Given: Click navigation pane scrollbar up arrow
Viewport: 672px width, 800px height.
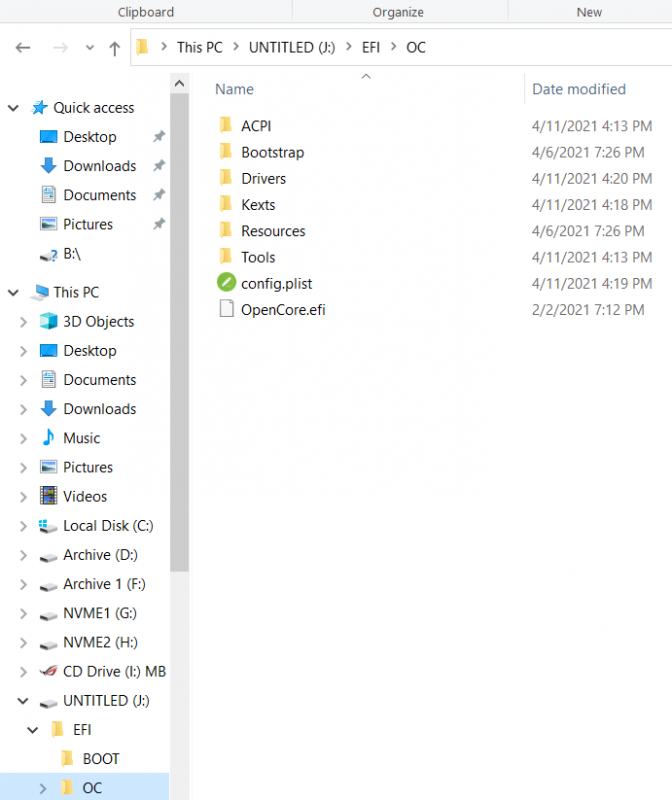Looking at the screenshot, I should pyautogui.click(x=179, y=83).
